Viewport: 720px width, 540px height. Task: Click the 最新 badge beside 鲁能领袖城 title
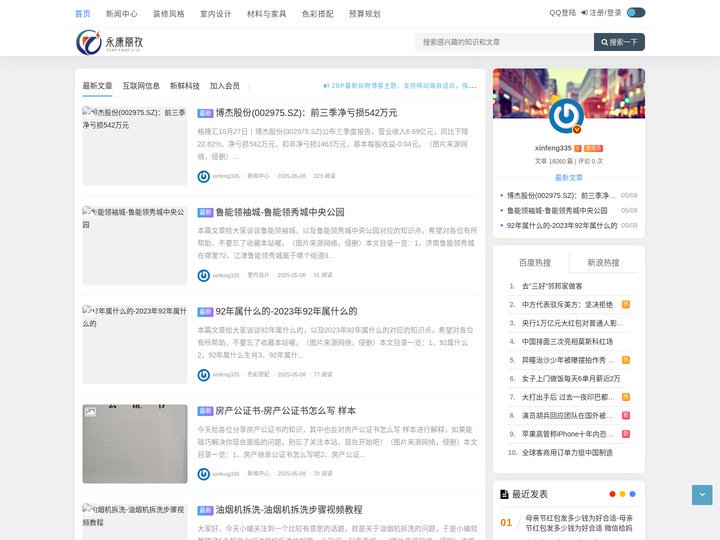coord(205,213)
